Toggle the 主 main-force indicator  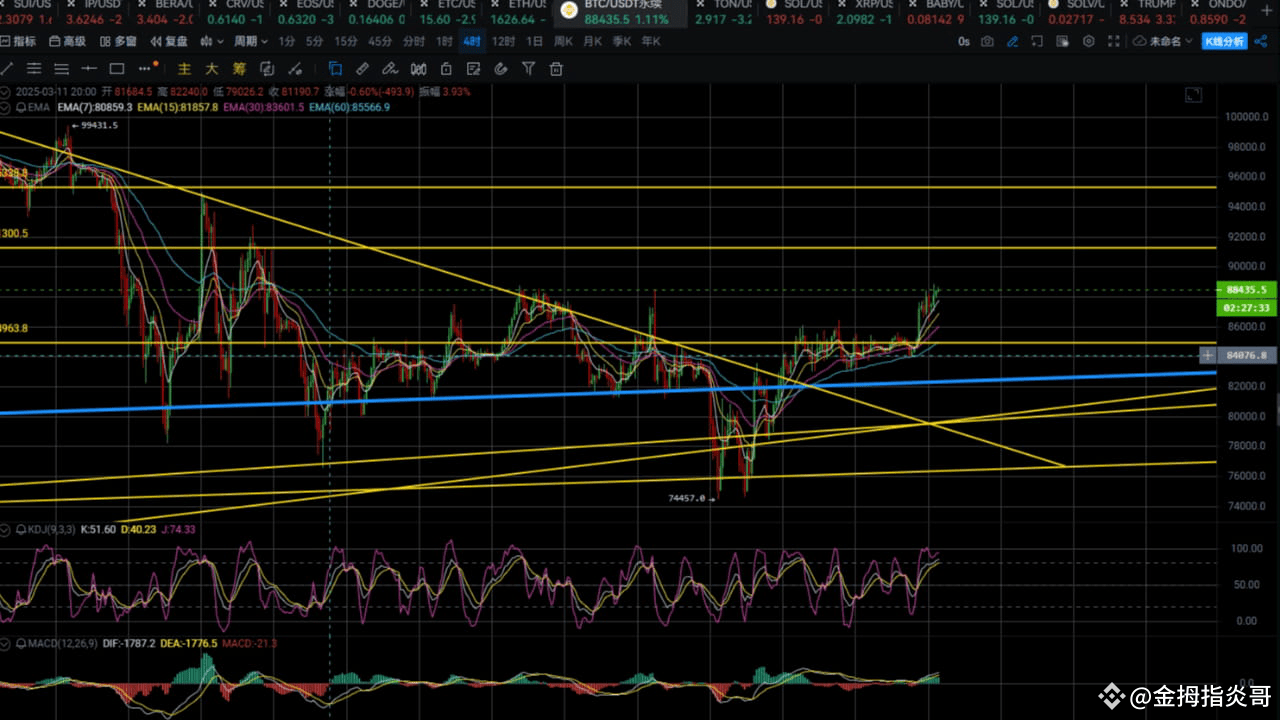pos(185,69)
